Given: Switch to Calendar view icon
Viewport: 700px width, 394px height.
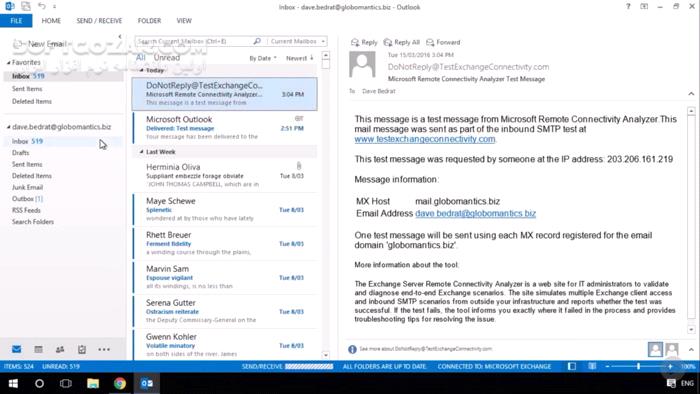Looking at the screenshot, I should 38,349.
